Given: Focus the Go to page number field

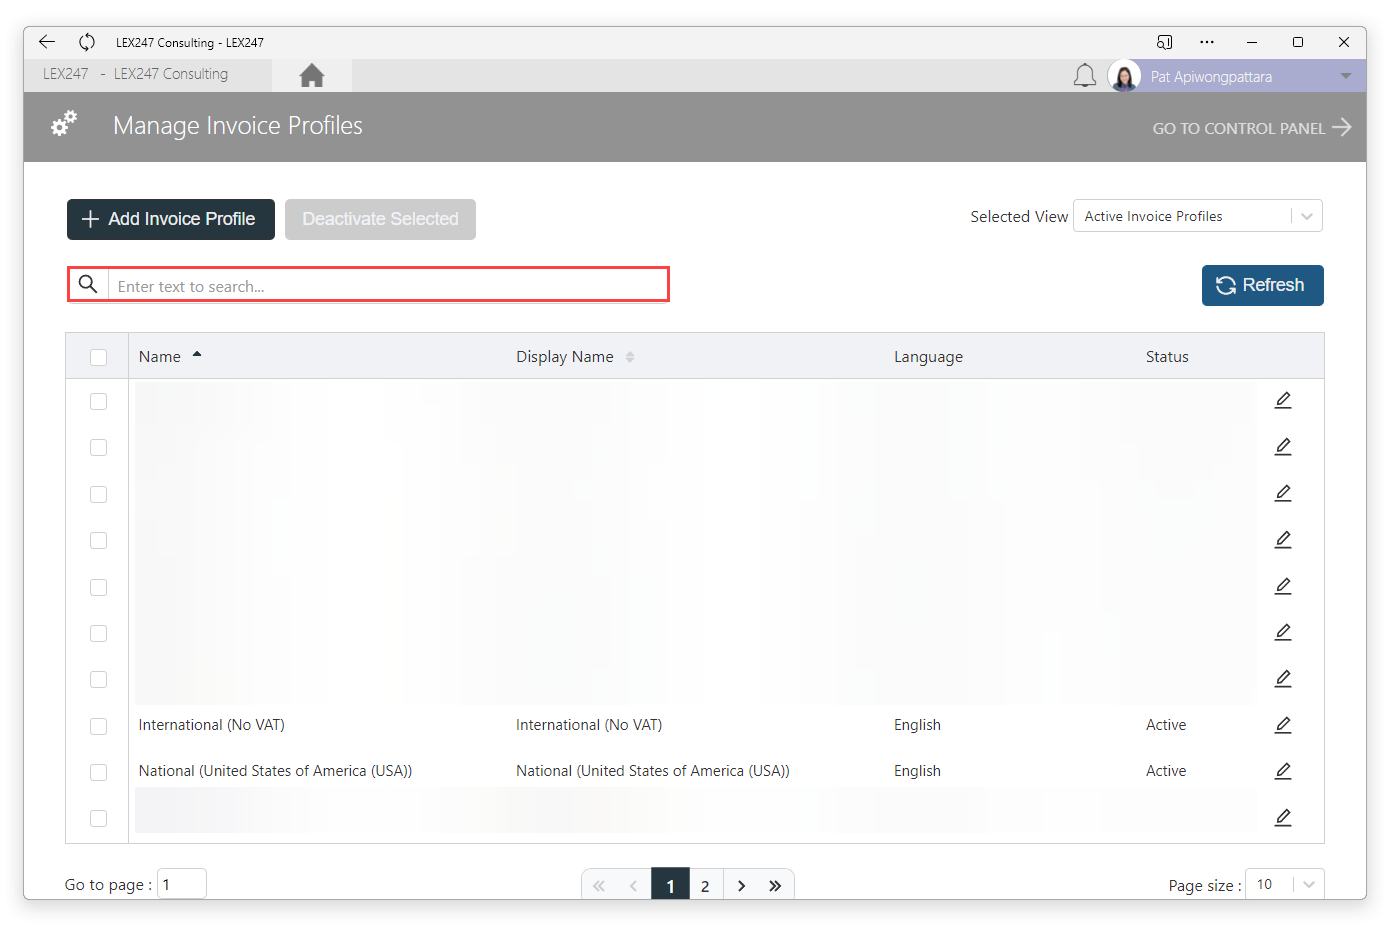Looking at the screenshot, I should coord(182,884).
